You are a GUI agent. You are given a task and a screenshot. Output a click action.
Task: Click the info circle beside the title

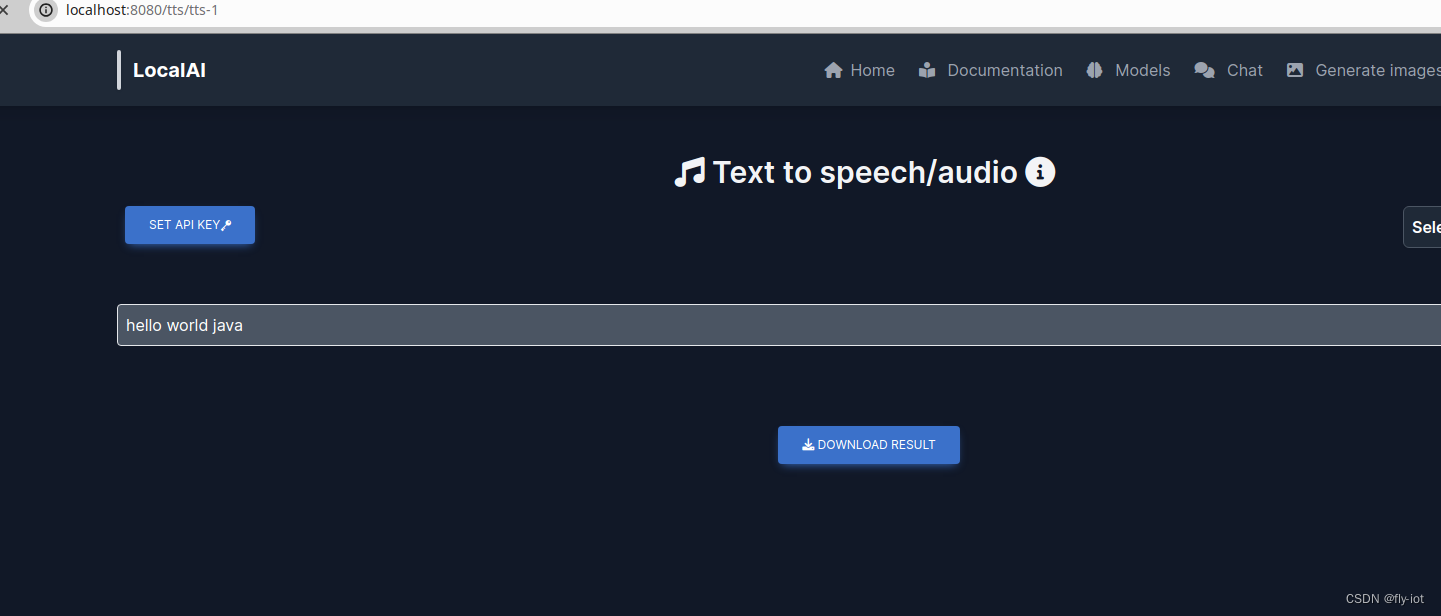pos(1040,172)
